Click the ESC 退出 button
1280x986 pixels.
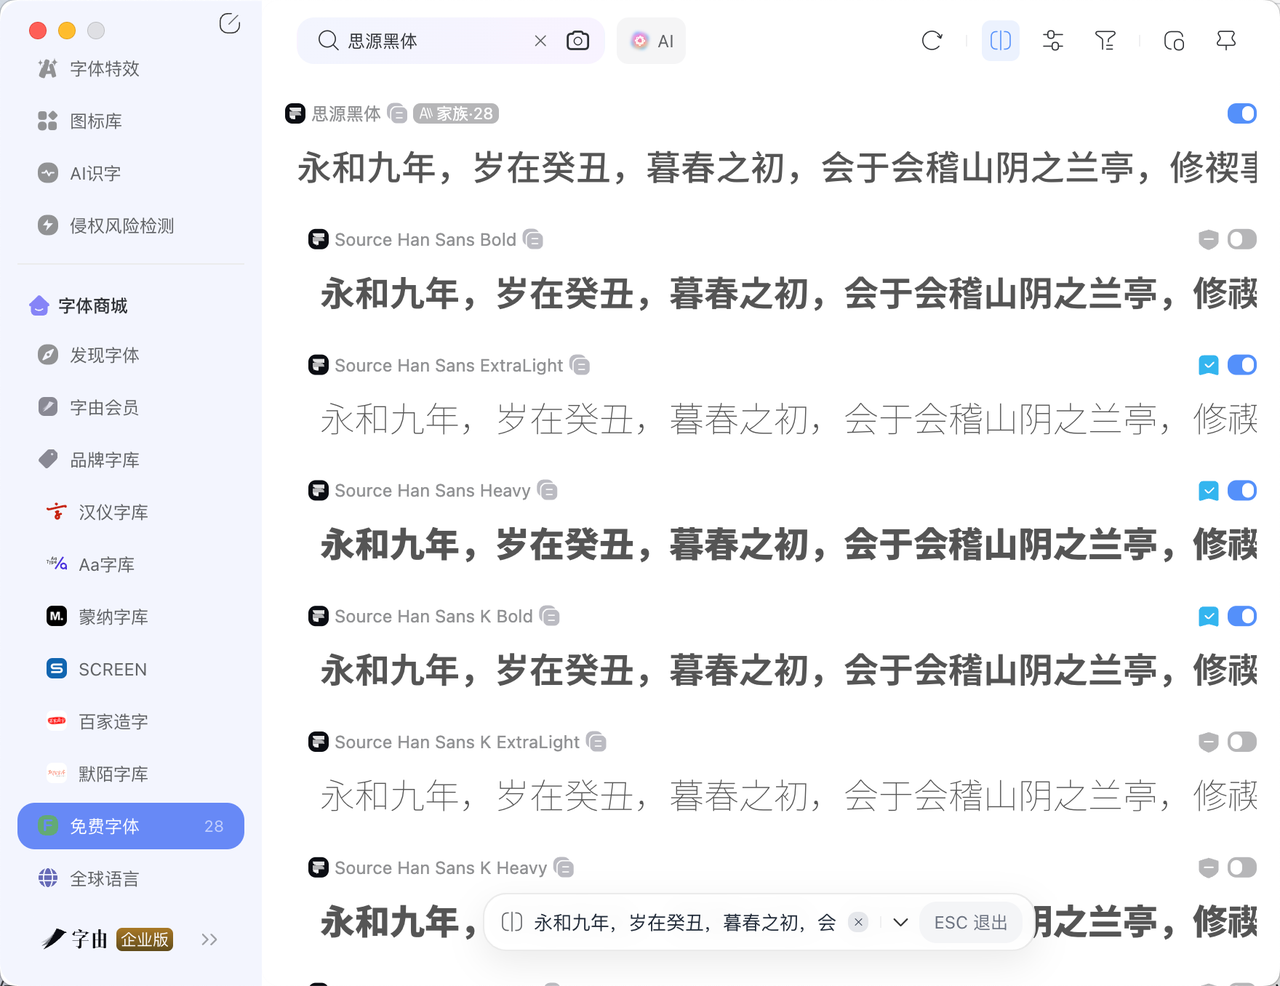(x=970, y=922)
